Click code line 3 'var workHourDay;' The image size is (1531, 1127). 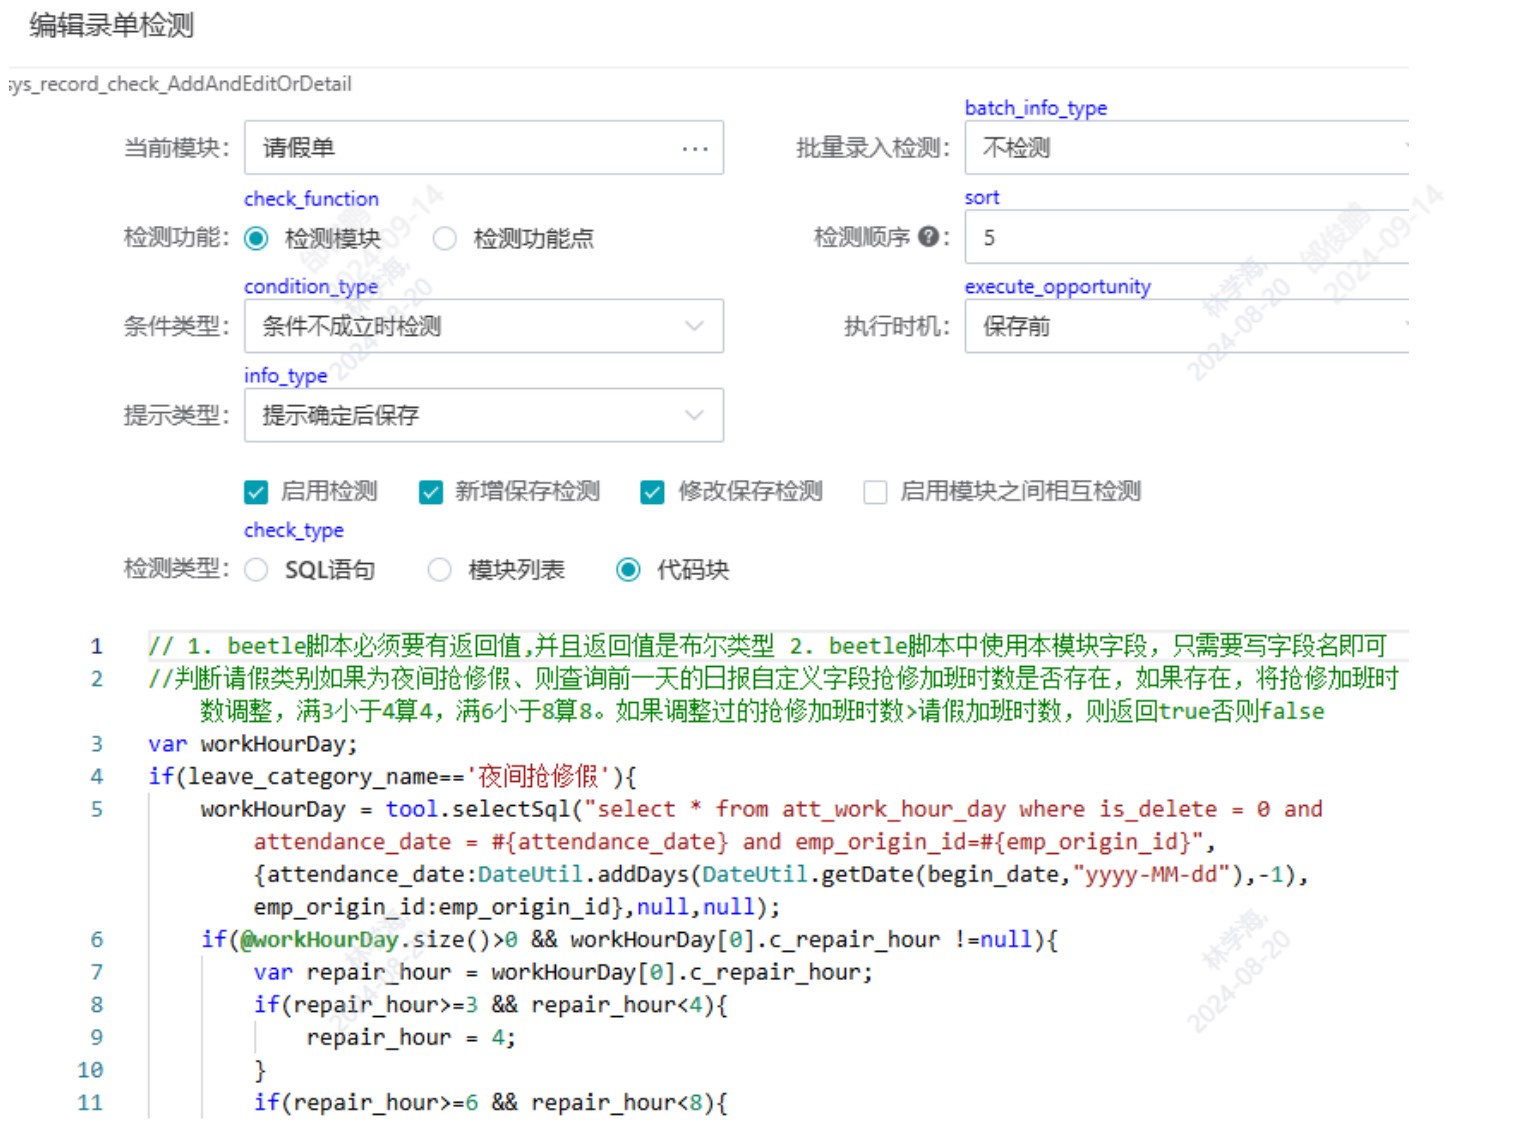coord(252,744)
